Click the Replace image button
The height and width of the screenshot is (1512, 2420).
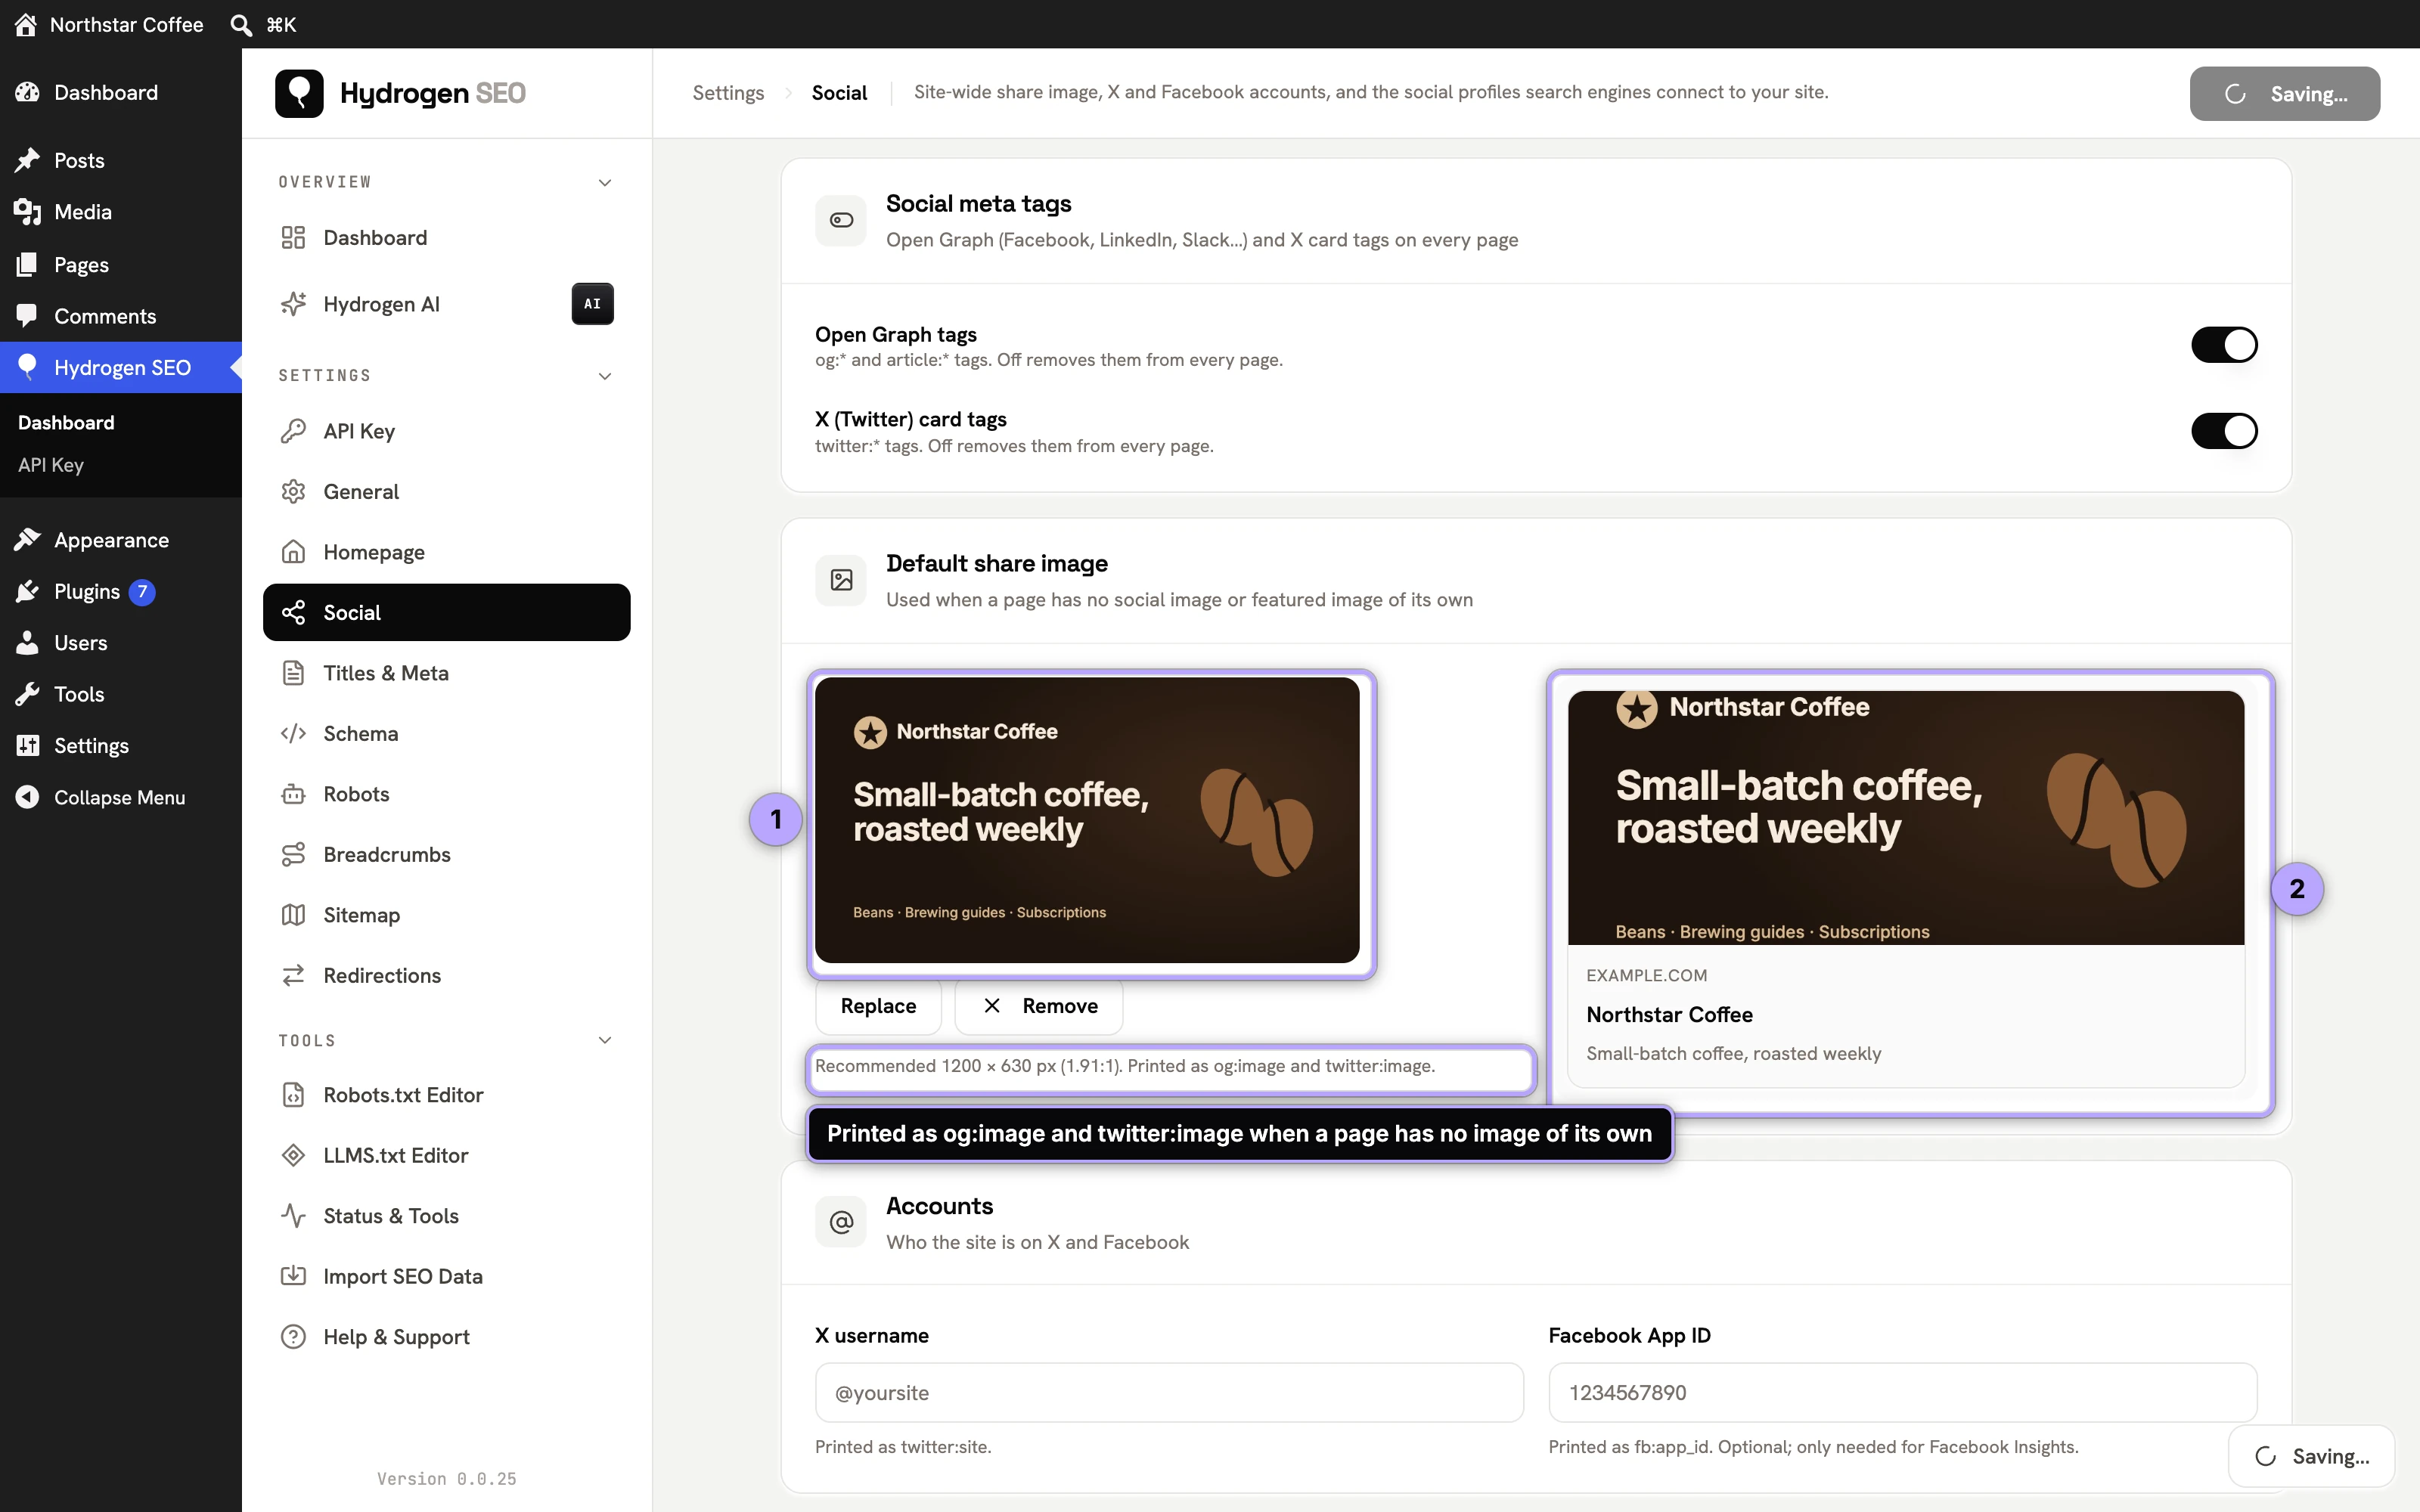[x=878, y=1006]
